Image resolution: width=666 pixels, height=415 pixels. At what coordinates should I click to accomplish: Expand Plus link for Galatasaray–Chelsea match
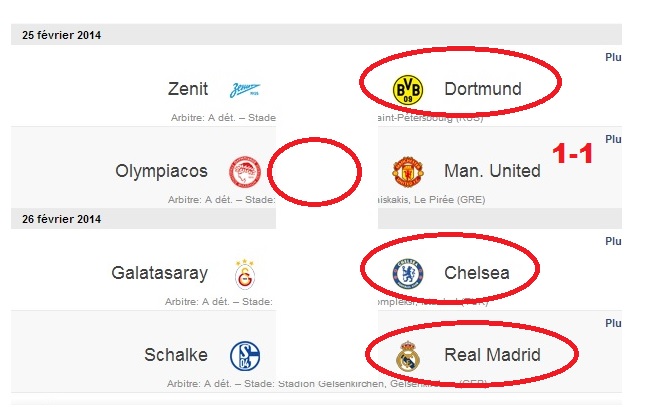point(613,241)
